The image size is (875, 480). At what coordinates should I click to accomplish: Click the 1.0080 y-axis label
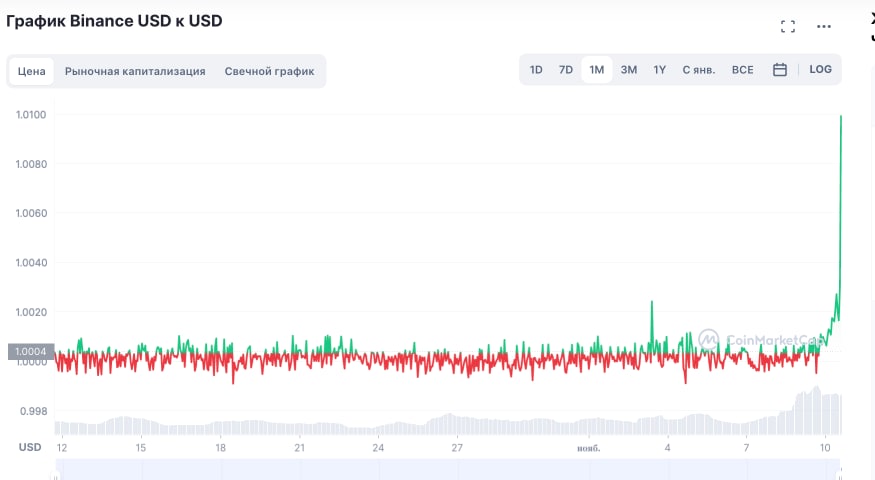point(31,164)
